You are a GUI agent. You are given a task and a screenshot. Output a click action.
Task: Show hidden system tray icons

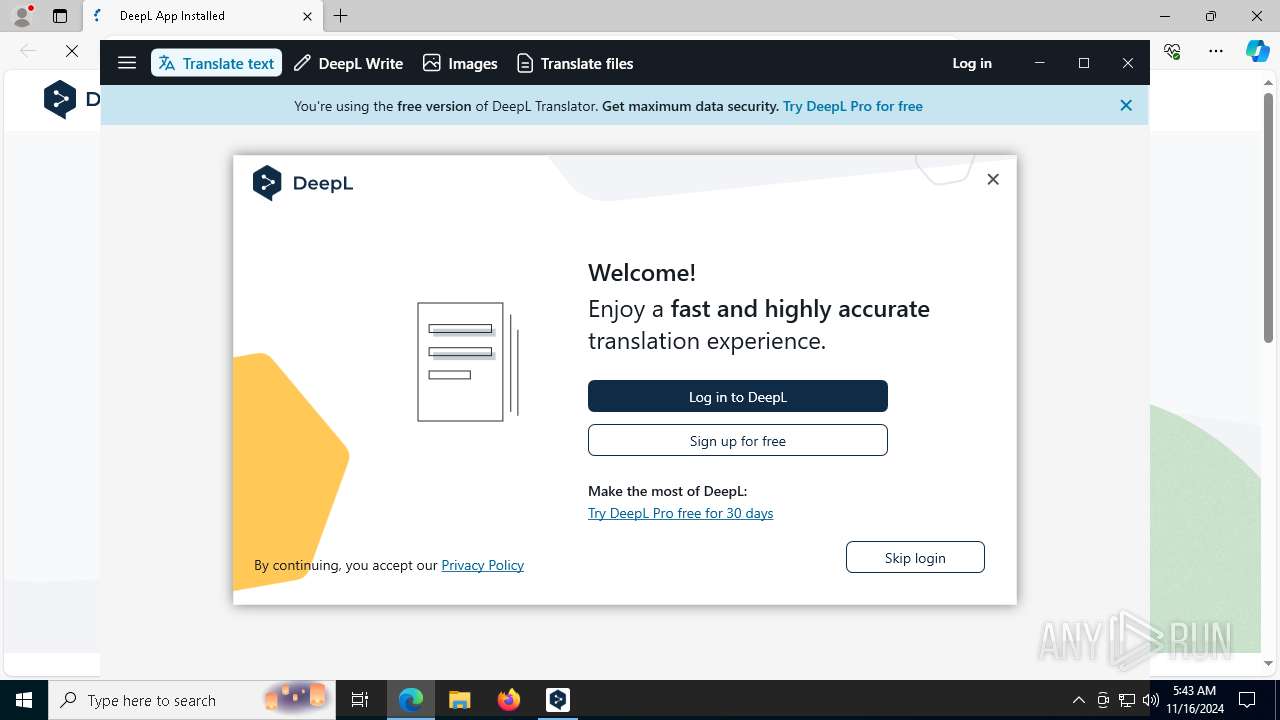(x=1078, y=700)
